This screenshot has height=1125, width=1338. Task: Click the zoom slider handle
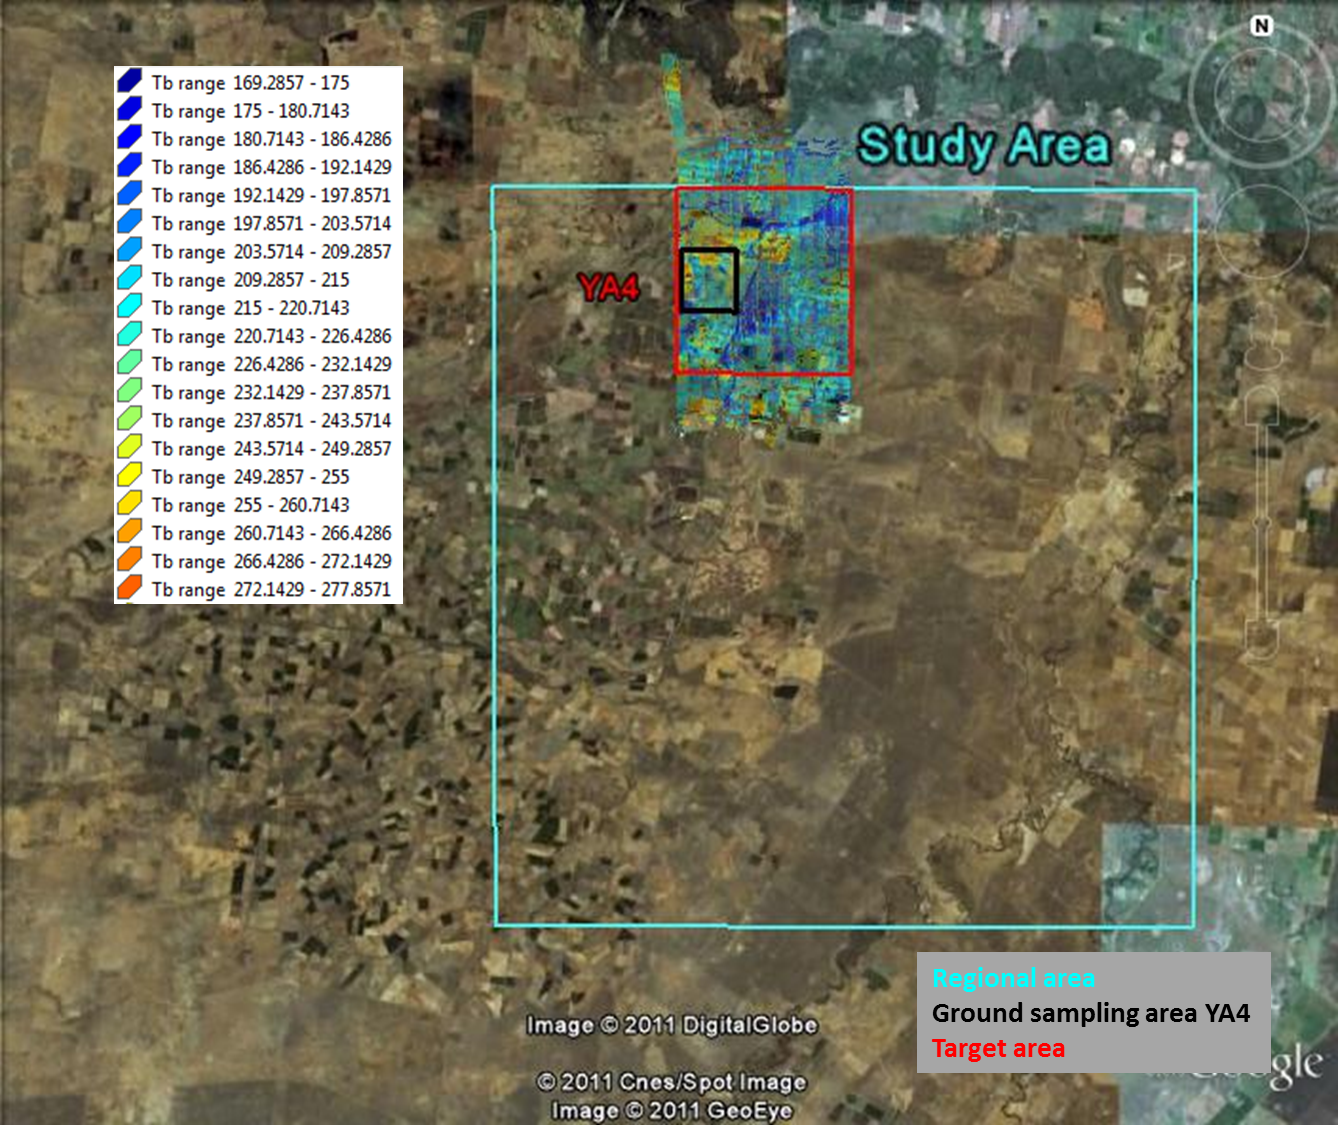tap(1262, 521)
